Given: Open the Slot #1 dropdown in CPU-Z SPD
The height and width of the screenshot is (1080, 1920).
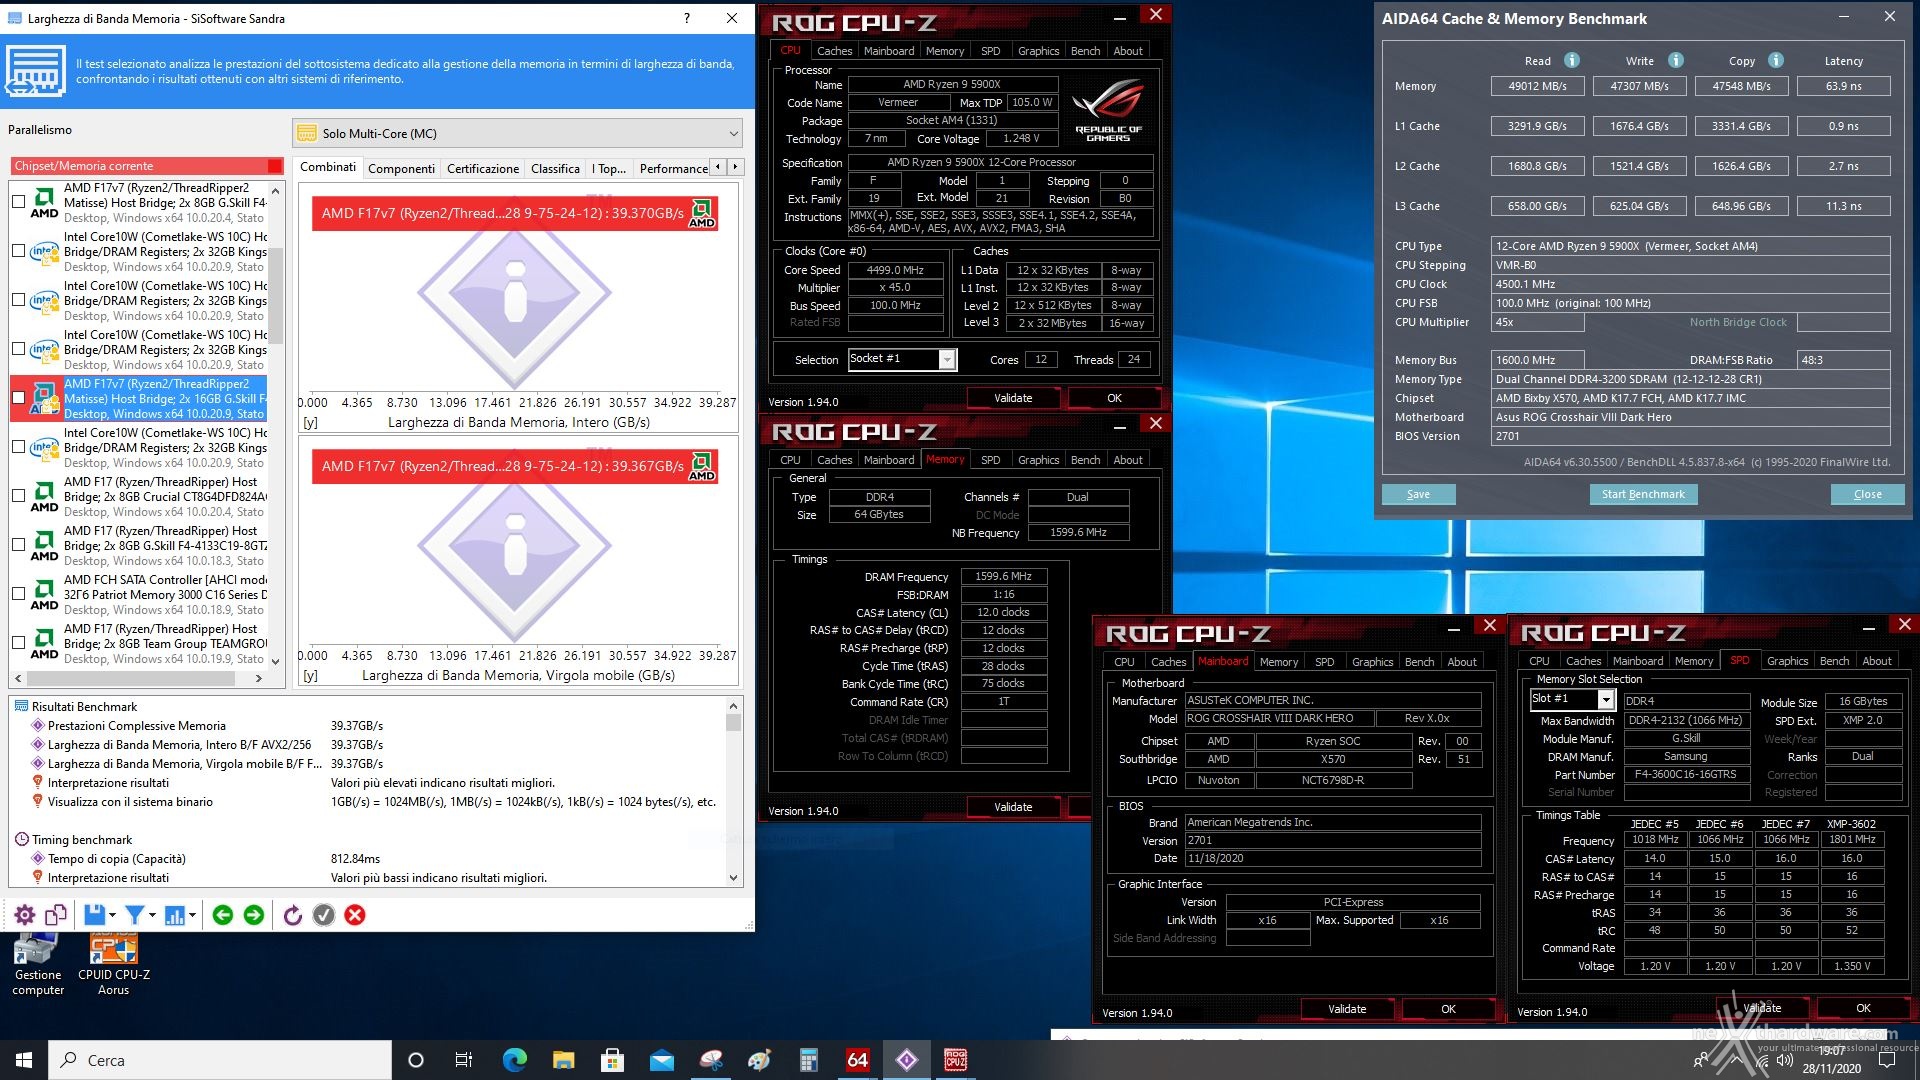Looking at the screenshot, I should [x=1606, y=699].
